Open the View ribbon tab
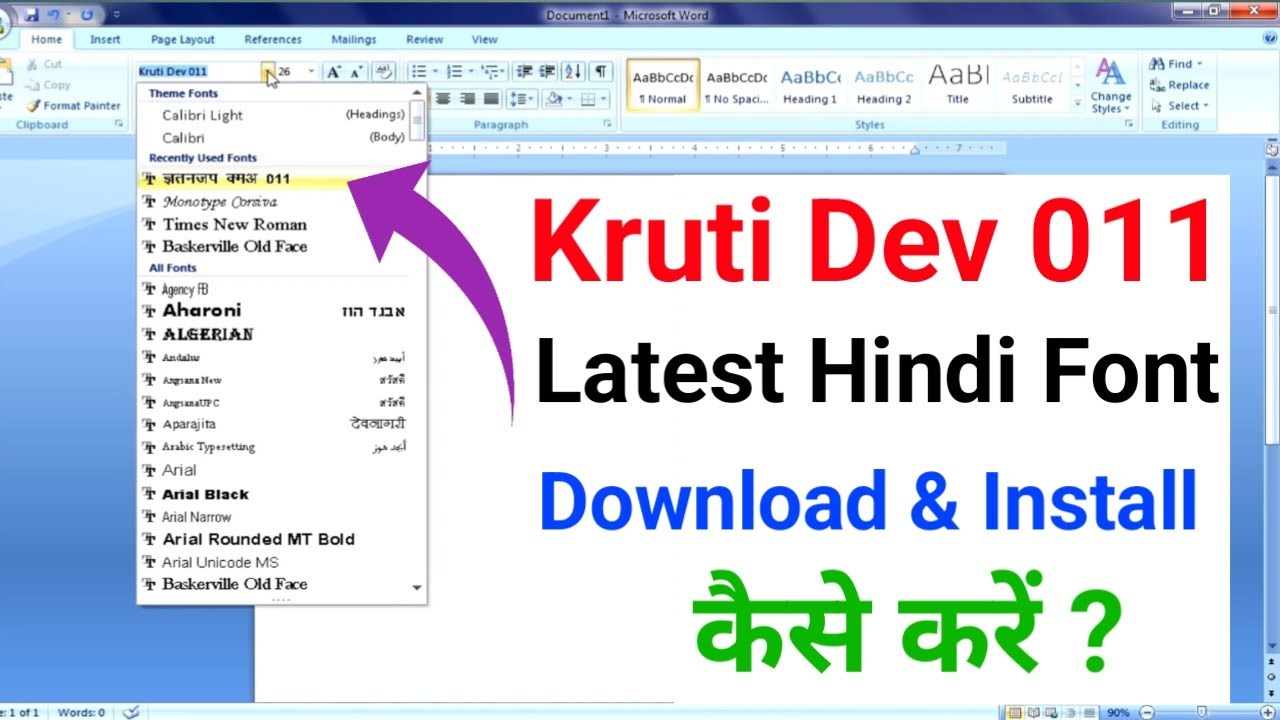Viewport: 1280px width, 720px height. point(485,39)
